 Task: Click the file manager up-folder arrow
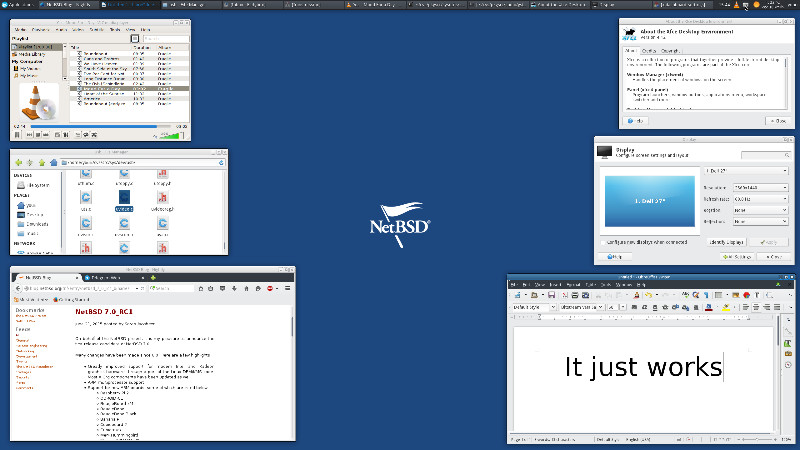pyautogui.click(x=41, y=162)
